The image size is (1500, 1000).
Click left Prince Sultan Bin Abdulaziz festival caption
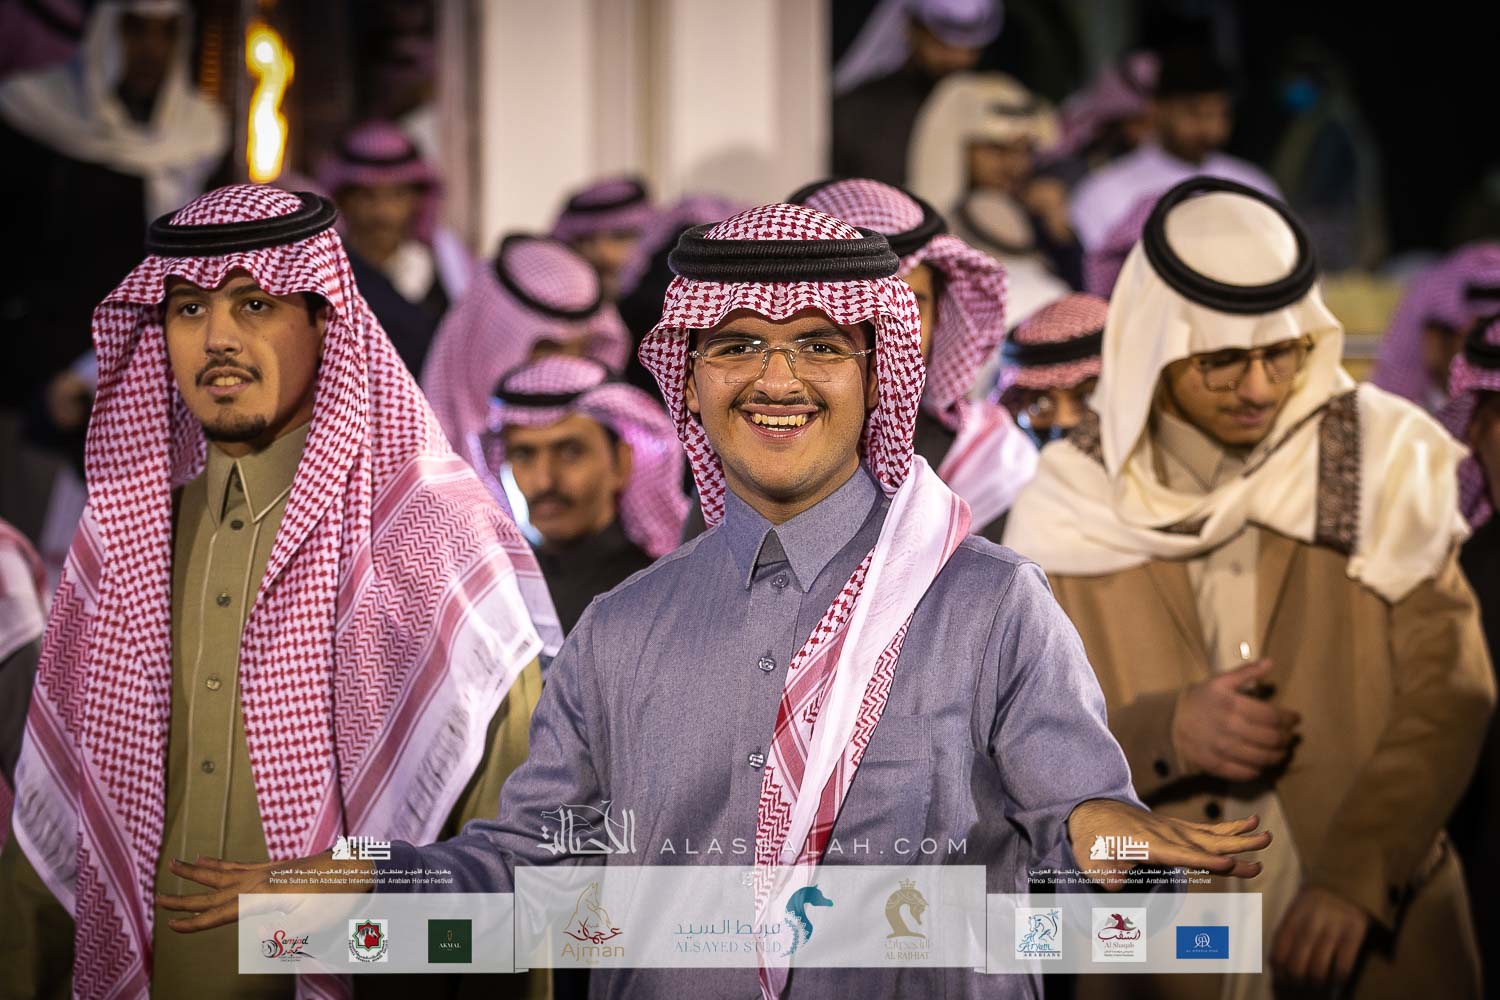click(x=360, y=876)
